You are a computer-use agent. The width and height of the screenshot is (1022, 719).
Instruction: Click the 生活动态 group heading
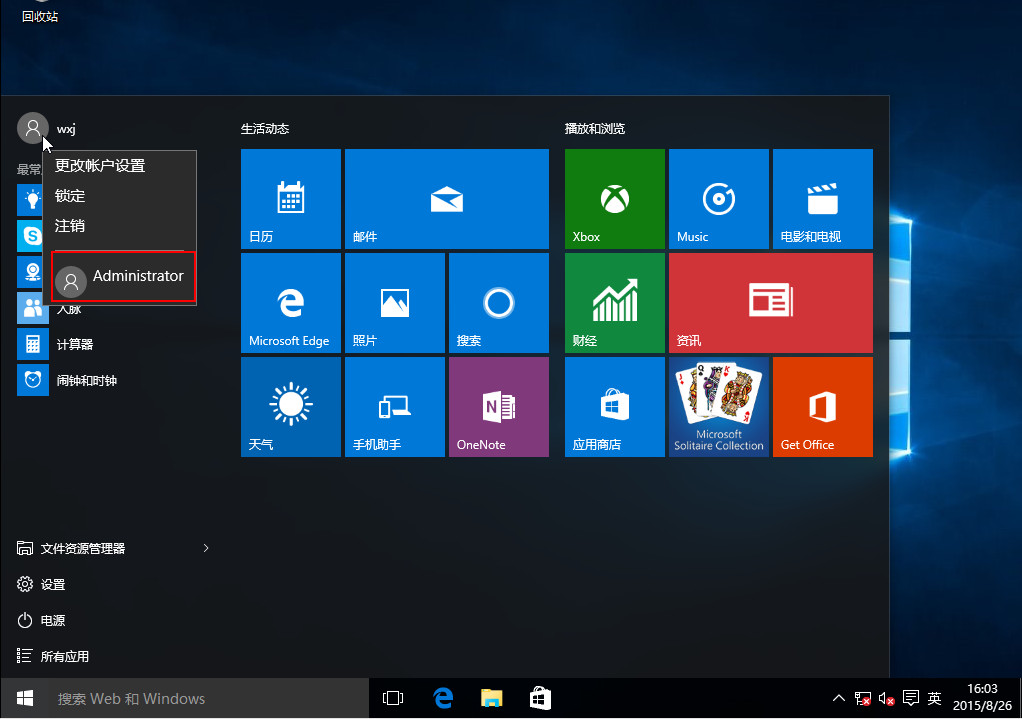(265, 128)
